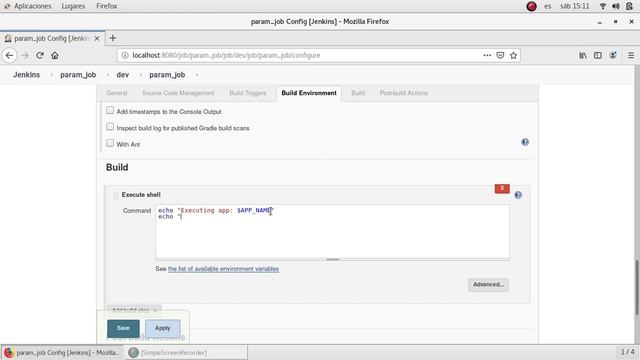640x360 pixels.
Task: Open help for Execute shell step
Action: click(x=518, y=195)
